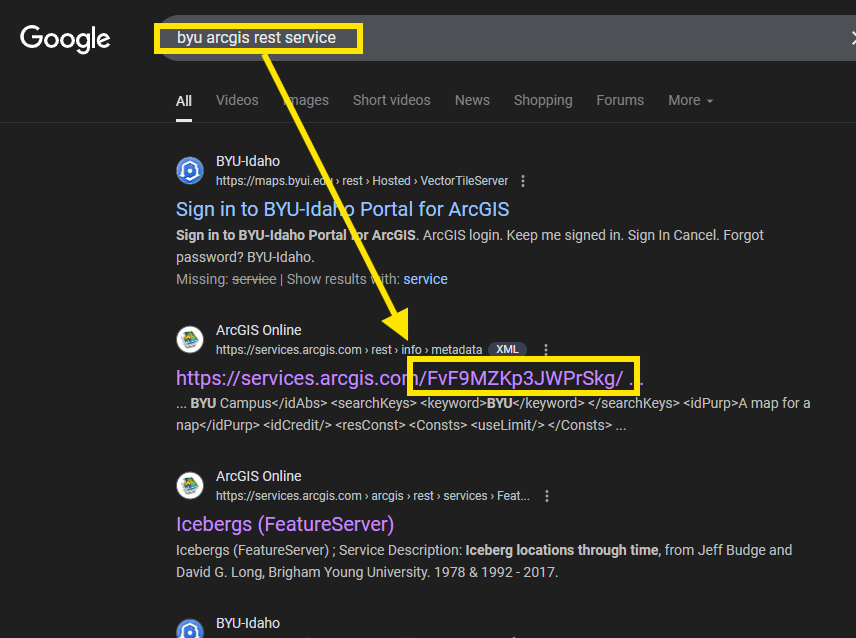Click the 'arcgis › rest › services' breadcrumb
The width and height of the screenshot is (856, 638).
[x=429, y=496]
